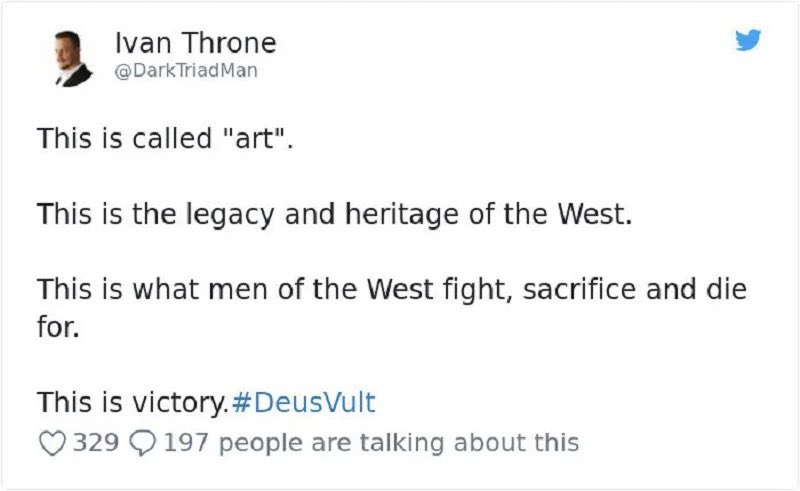The width and height of the screenshot is (800, 491).
Task: Click the "This is what men" sentence
Action: tap(392, 291)
